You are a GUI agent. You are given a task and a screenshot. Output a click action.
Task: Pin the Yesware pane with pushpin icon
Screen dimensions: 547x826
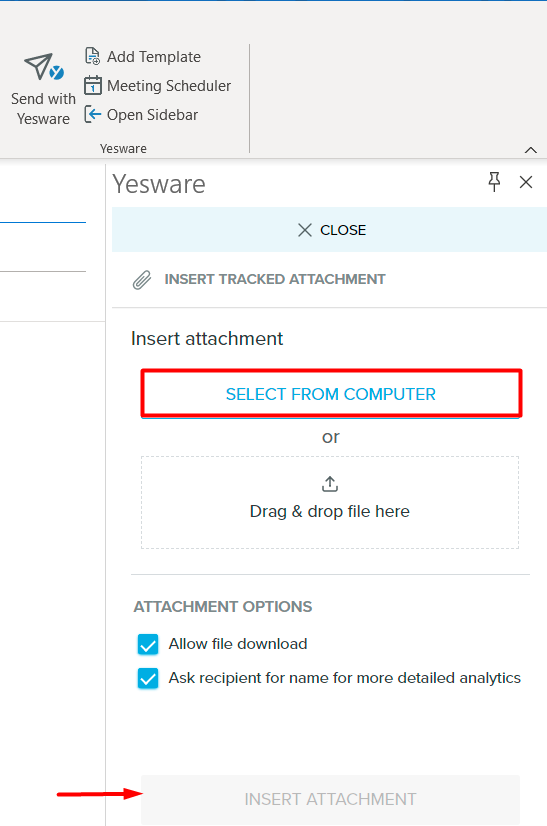[x=494, y=182]
